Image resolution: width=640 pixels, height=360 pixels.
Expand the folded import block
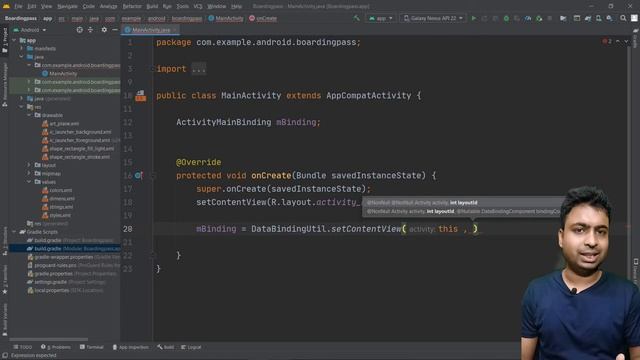[x=199, y=69]
